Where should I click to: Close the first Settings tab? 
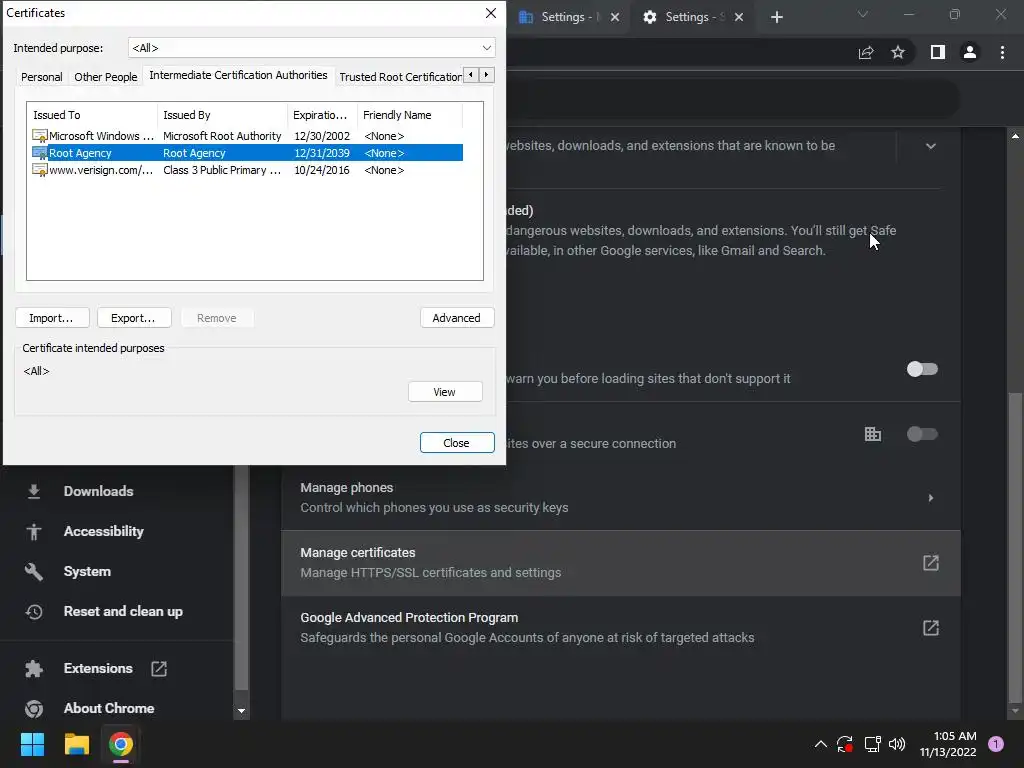point(615,17)
